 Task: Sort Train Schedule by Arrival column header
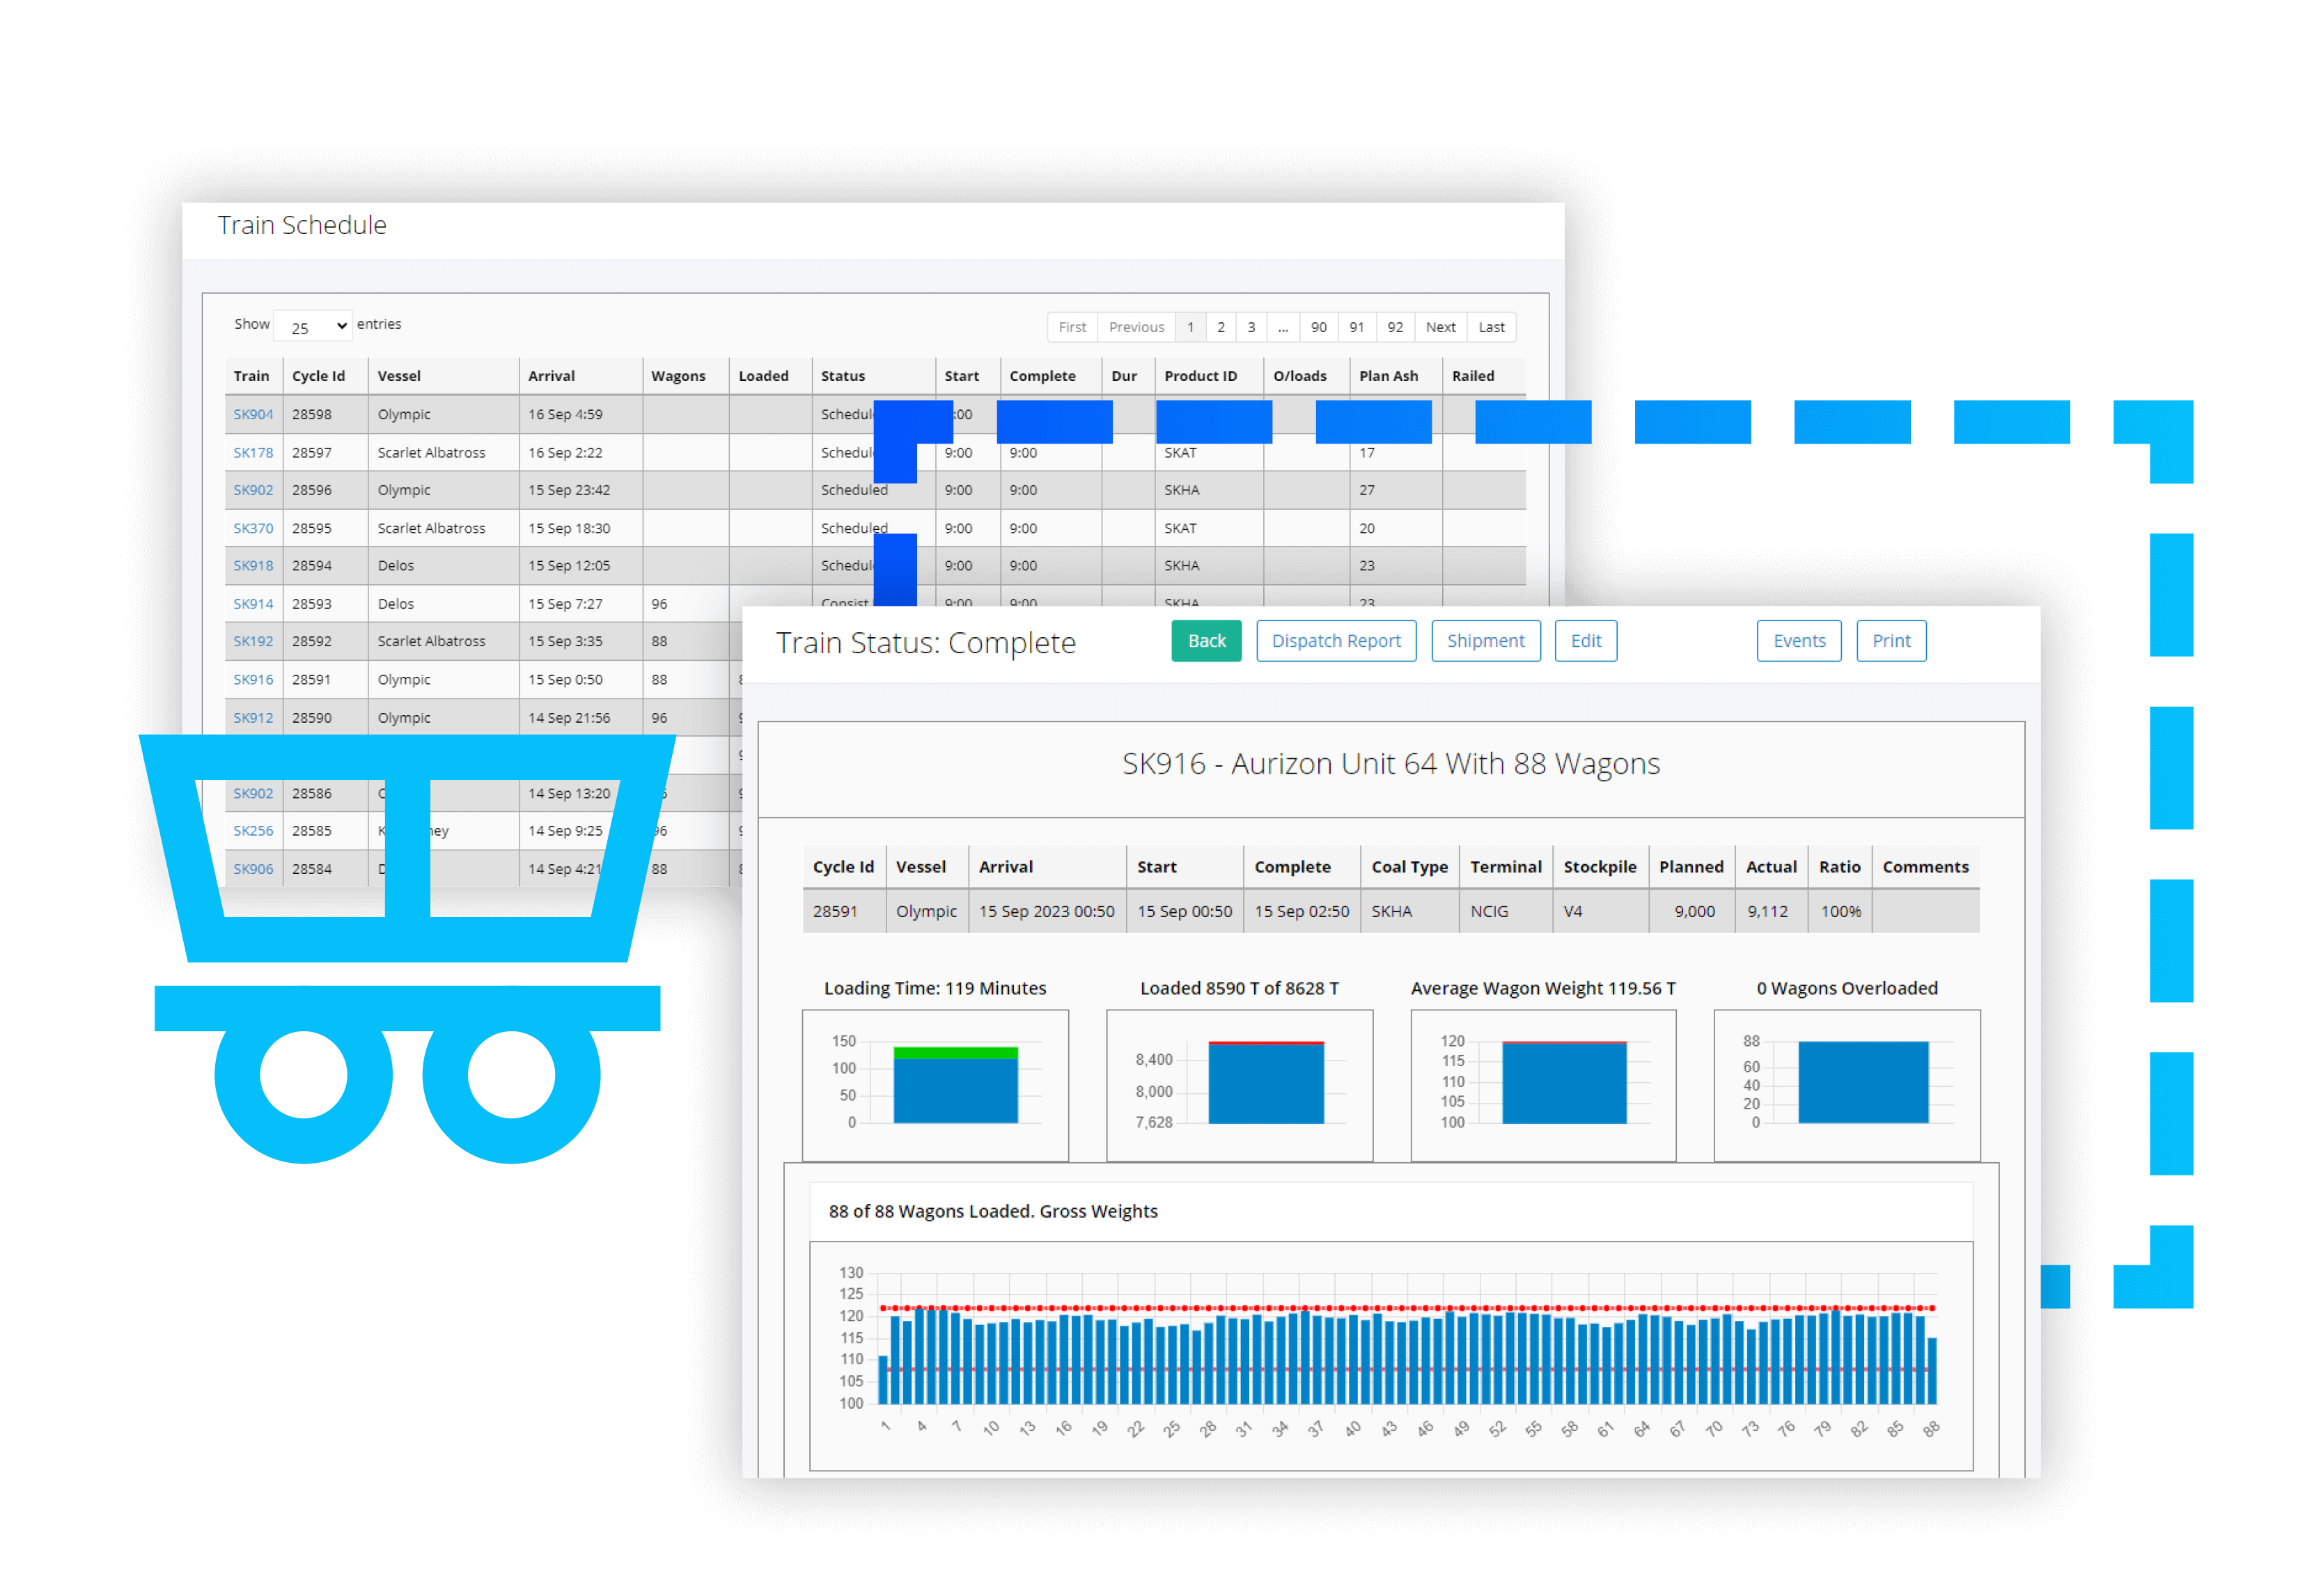click(x=581, y=376)
